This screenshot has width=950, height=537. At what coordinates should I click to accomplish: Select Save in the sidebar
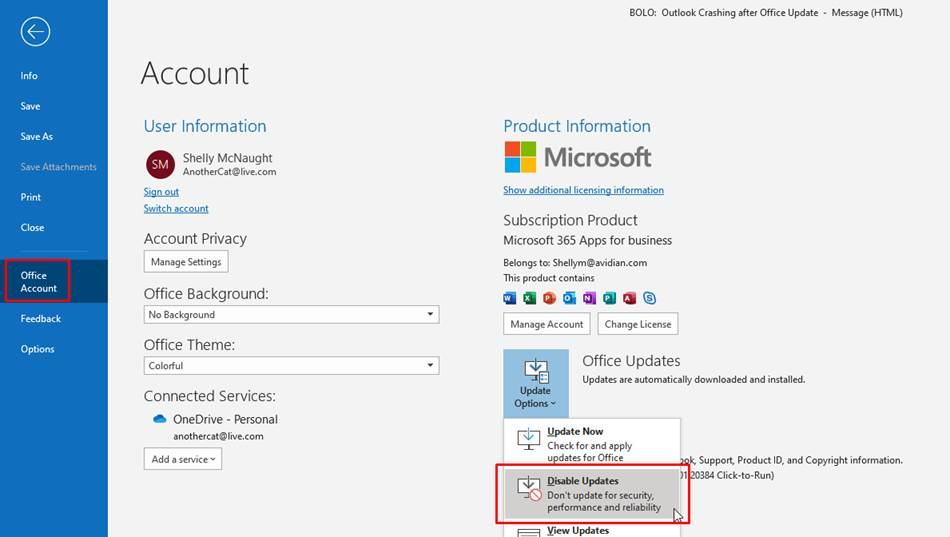(30, 106)
